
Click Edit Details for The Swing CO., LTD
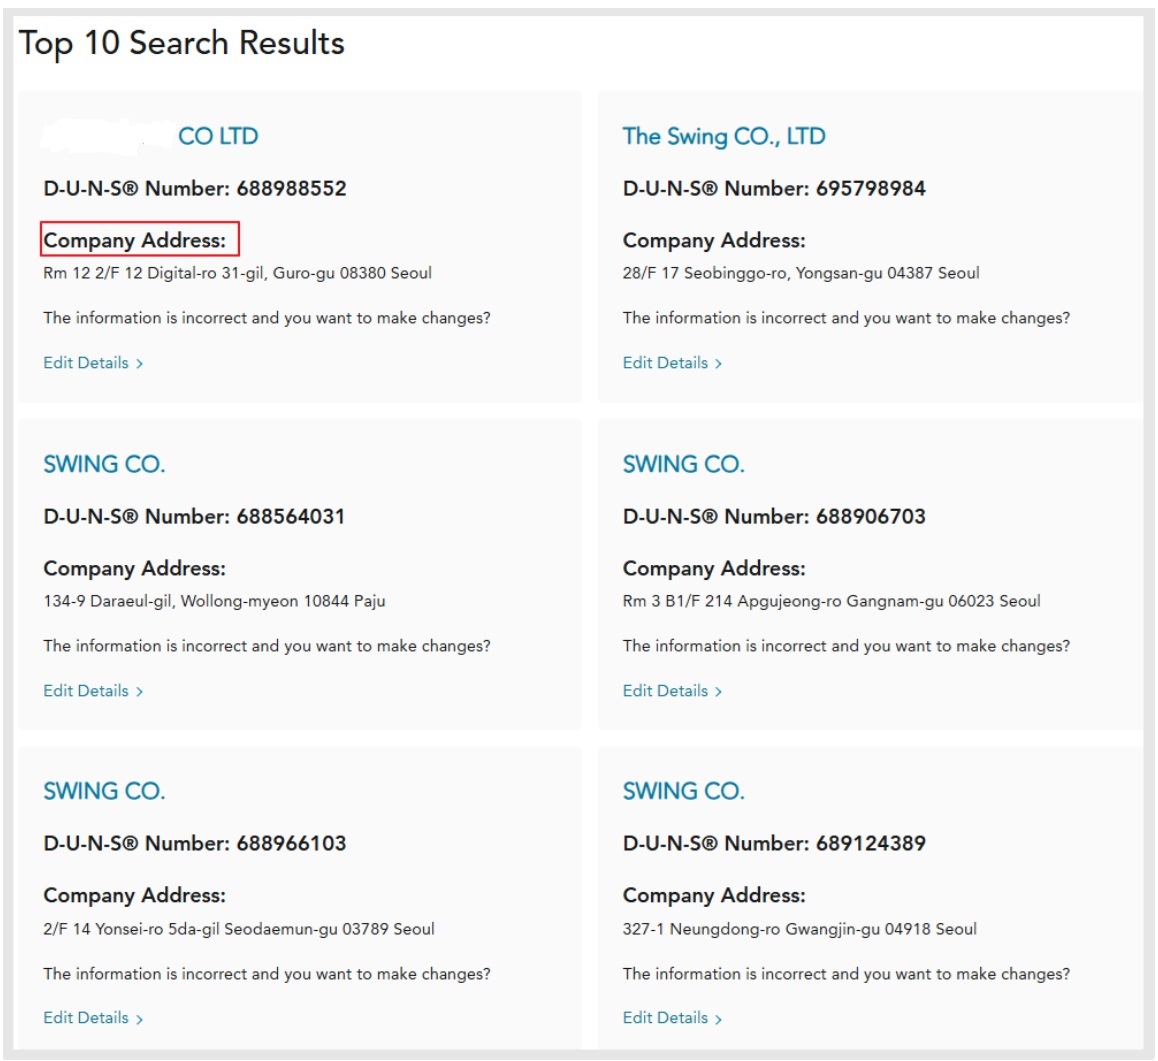672,363
